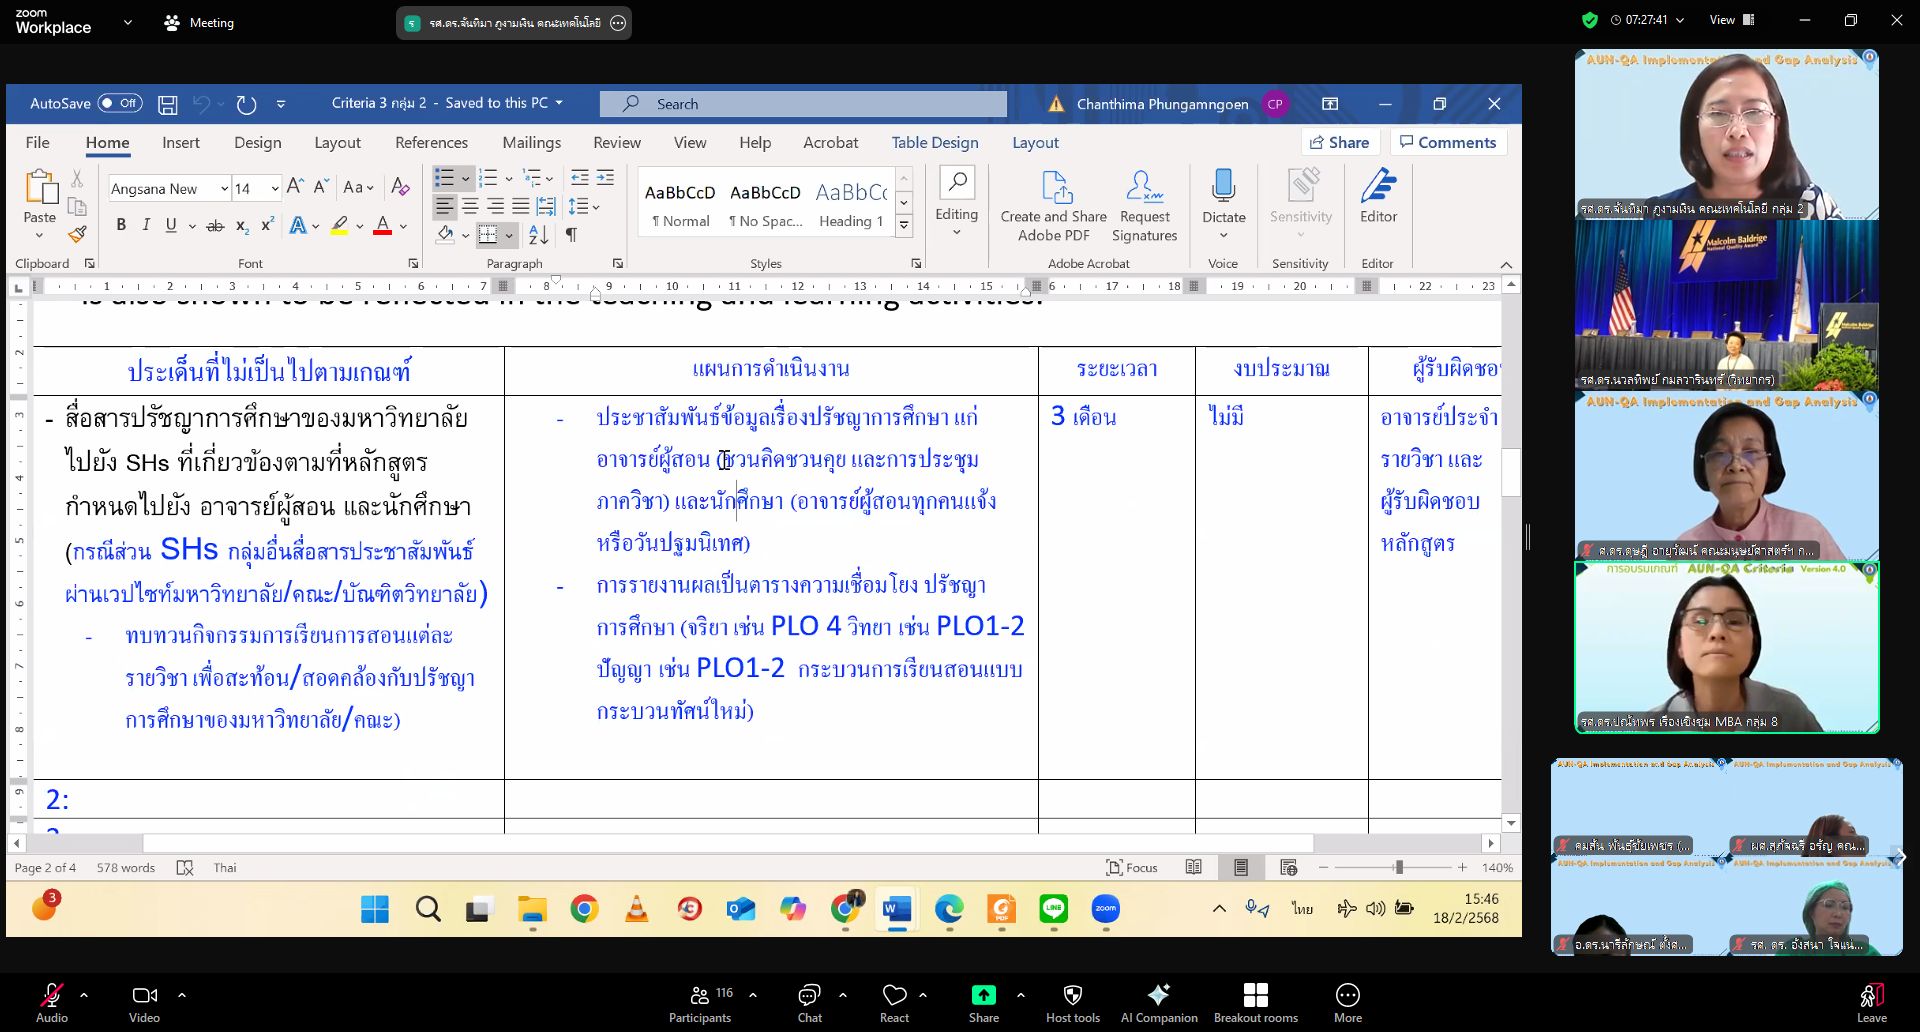Click the highlight color swatch button
The height and width of the screenshot is (1032, 1920).
pos(339,226)
